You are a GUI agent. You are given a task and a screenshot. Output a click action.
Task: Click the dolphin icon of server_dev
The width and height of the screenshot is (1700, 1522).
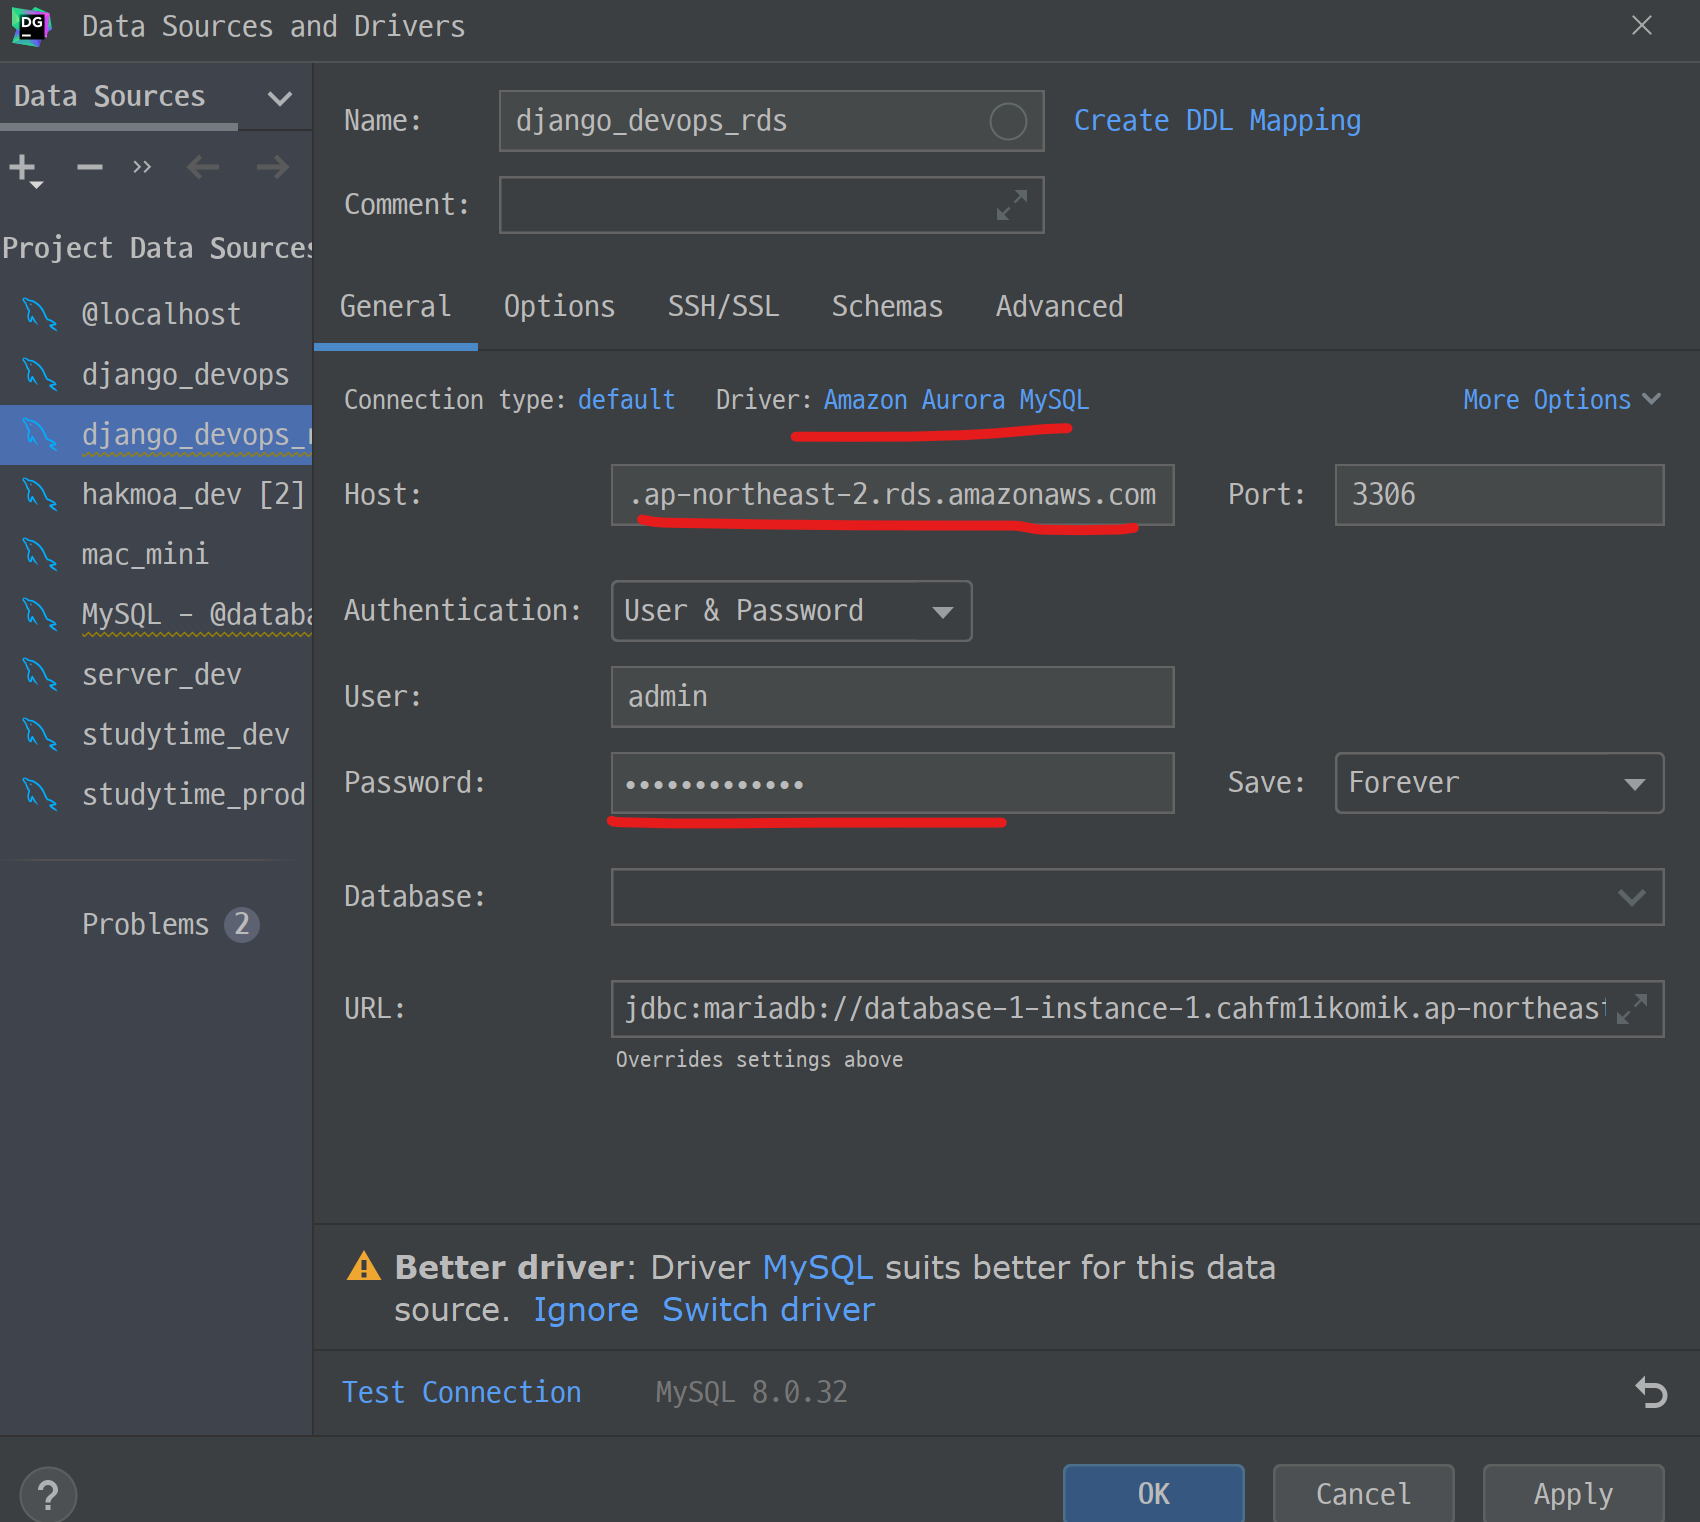click(40, 675)
